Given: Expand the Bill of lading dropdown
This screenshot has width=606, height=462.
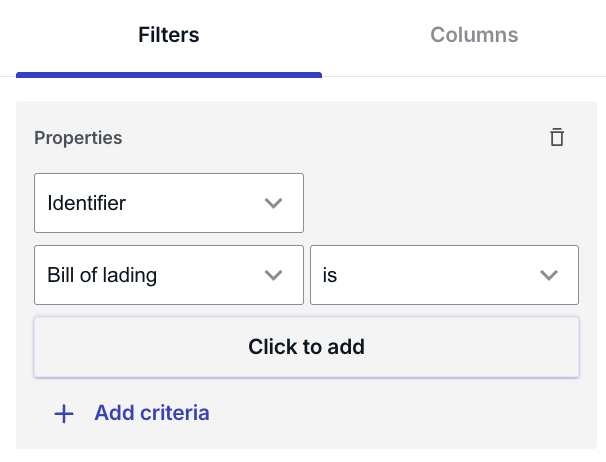Looking at the screenshot, I should (169, 275).
